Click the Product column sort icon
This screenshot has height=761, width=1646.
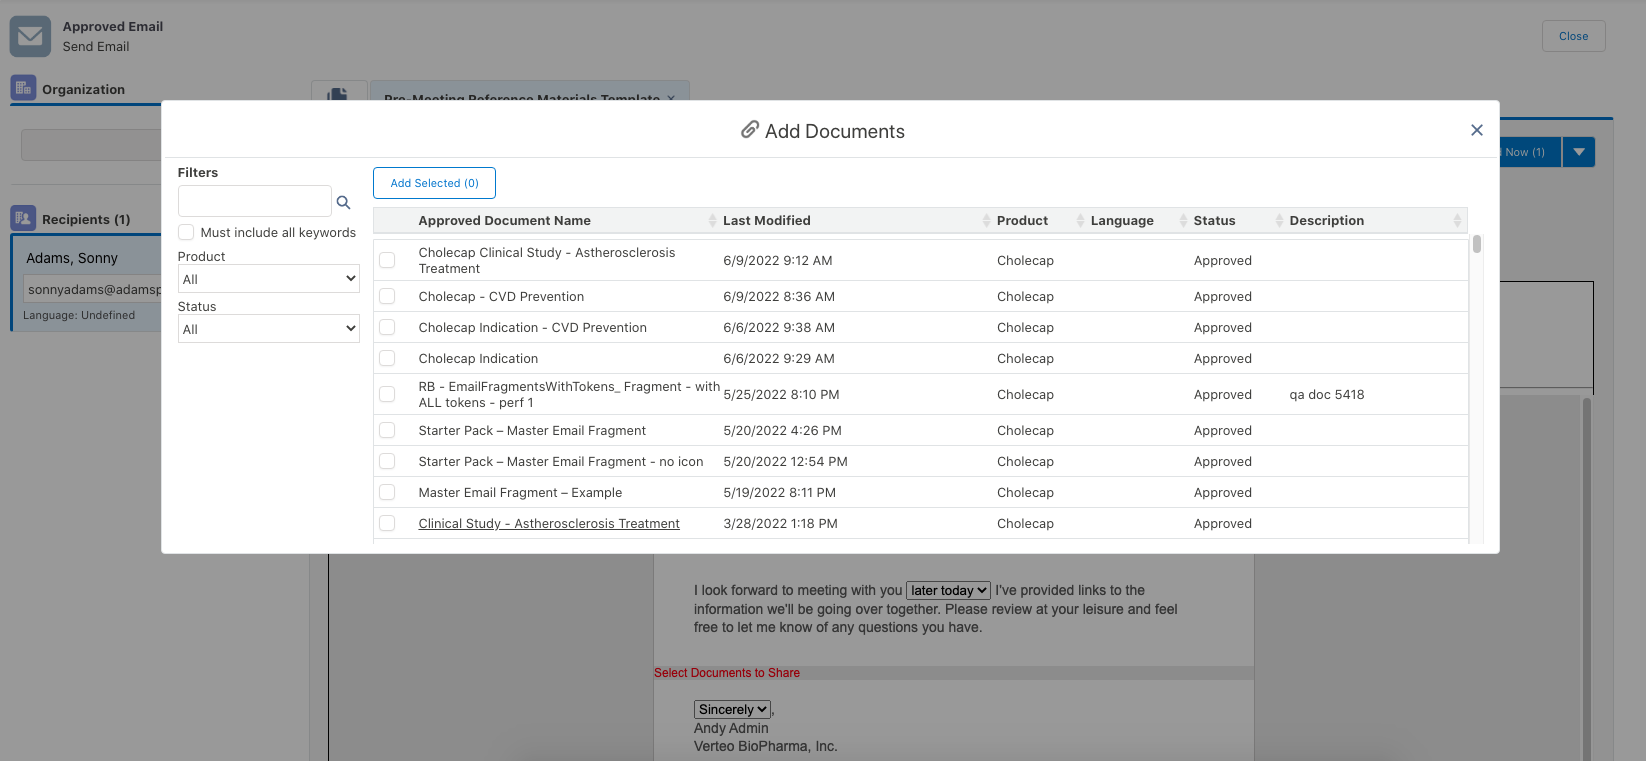click(1080, 221)
